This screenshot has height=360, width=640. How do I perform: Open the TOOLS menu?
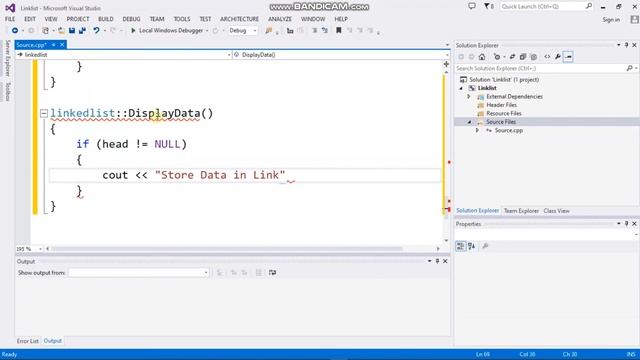pos(182,19)
